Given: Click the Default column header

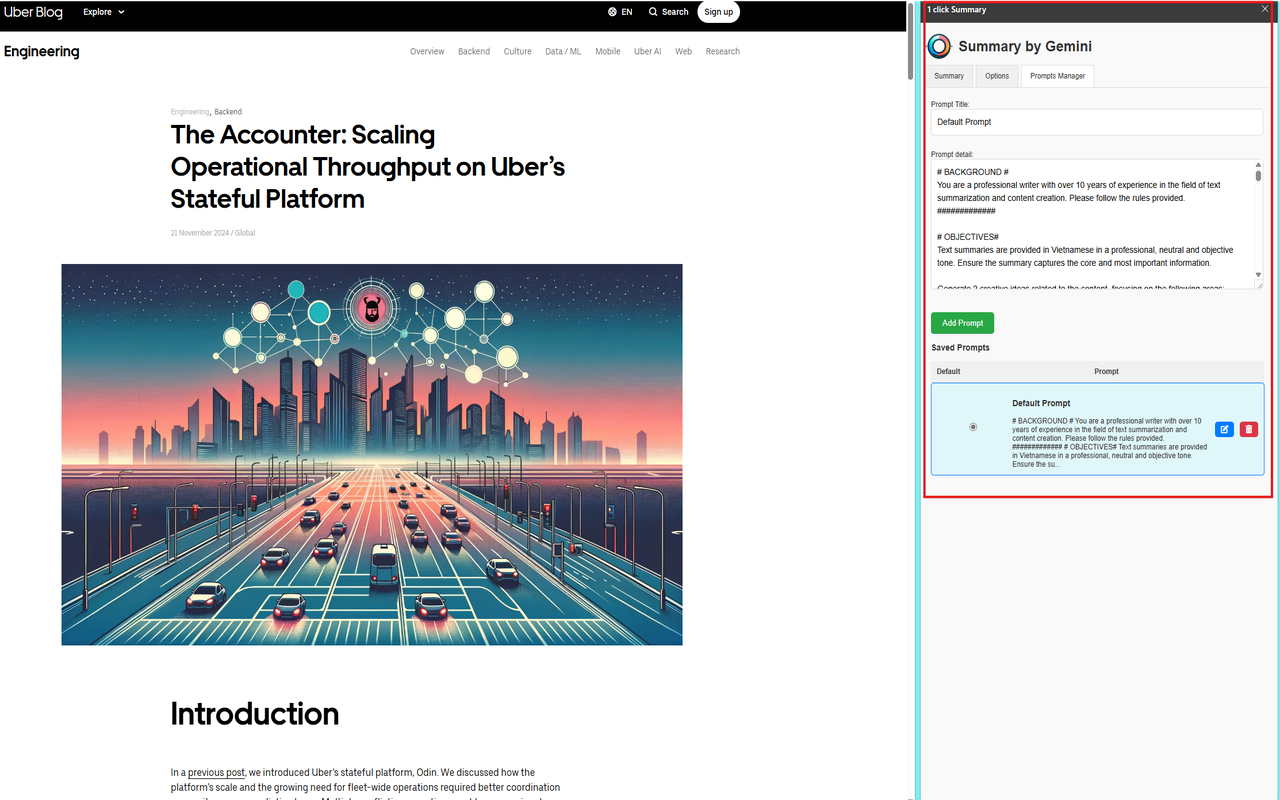Looking at the screenshot, I should pyautogui.click(x=948, y=371).
